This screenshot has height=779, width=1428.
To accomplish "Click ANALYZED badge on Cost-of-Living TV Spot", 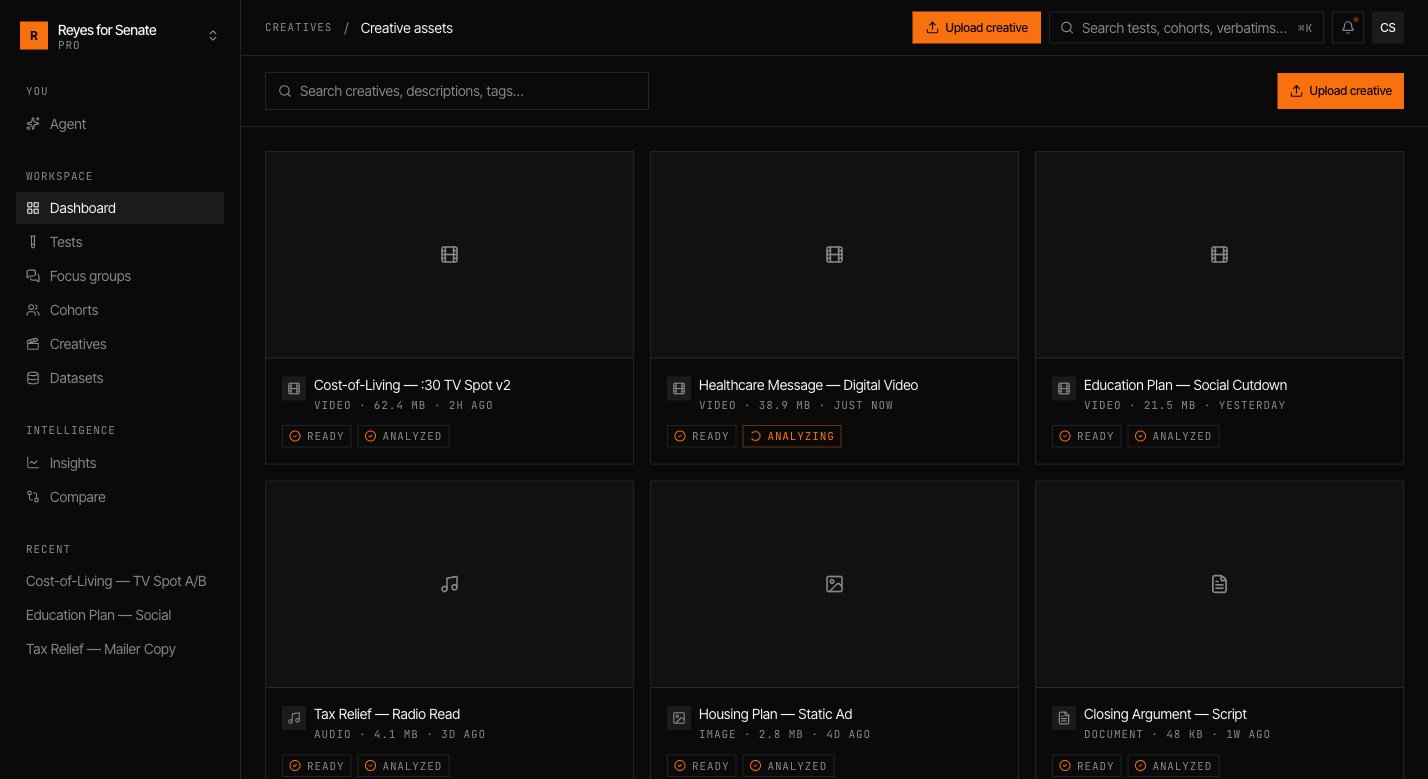I will 403,436.
